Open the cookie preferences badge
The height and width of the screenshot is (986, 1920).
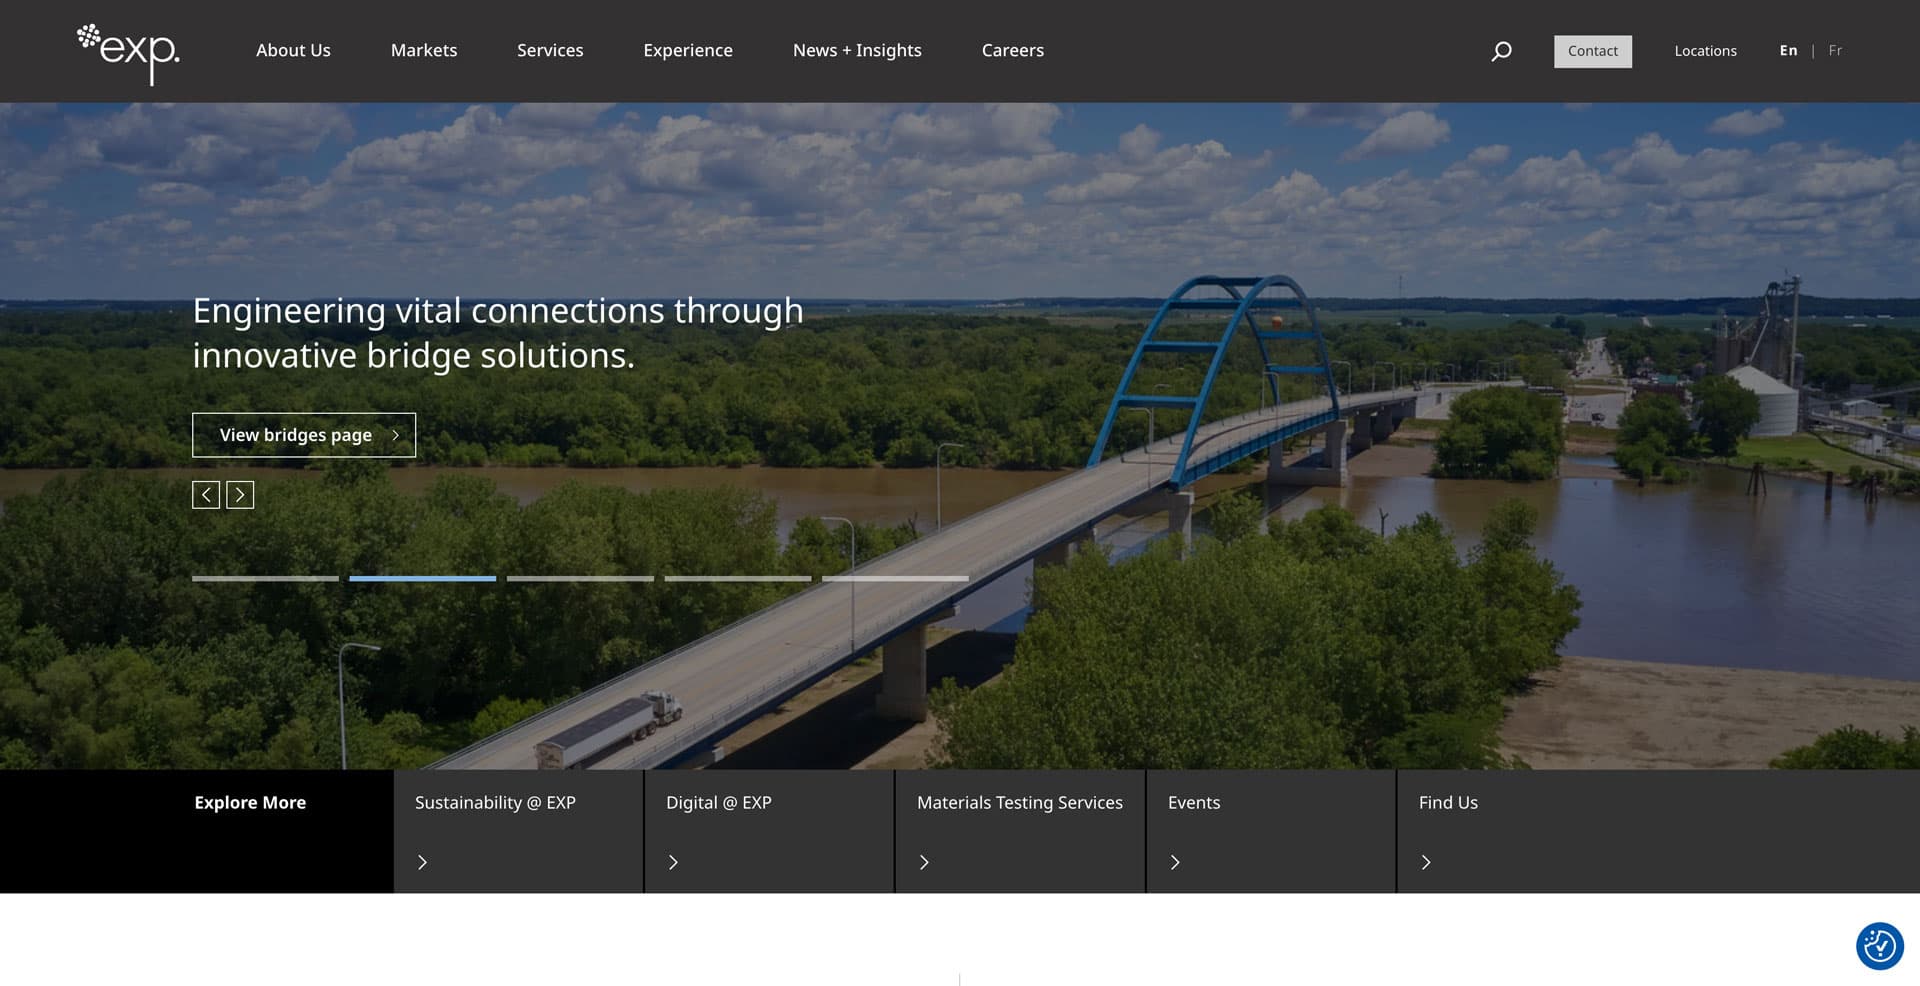coord(1879,945)
